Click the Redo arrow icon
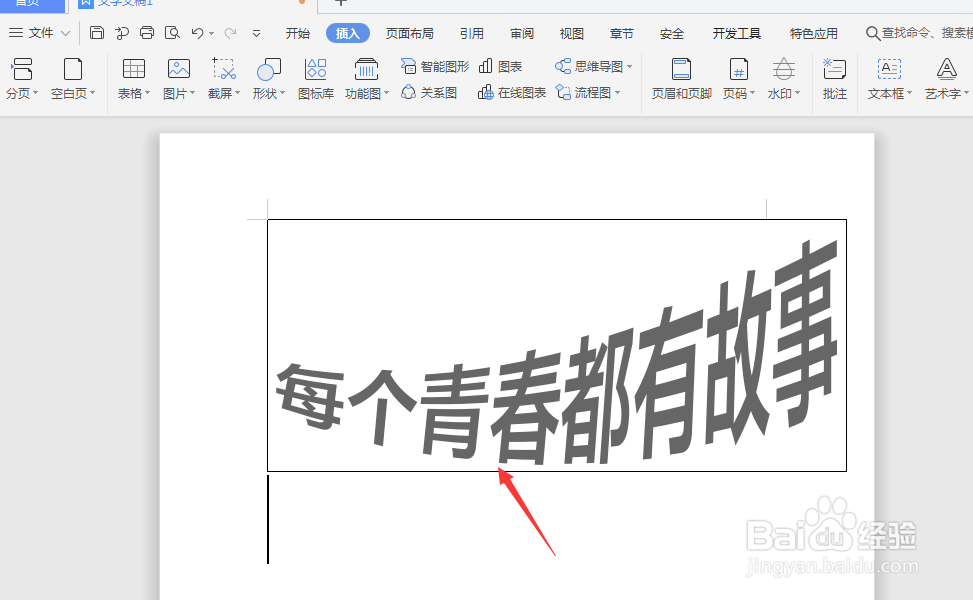Screen dimensions: 973x600 click(x=230, y=33)
